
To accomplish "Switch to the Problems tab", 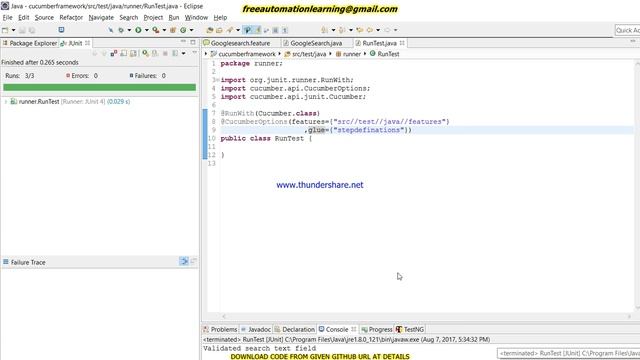I will pyautogui.click(x=220, y=329).
